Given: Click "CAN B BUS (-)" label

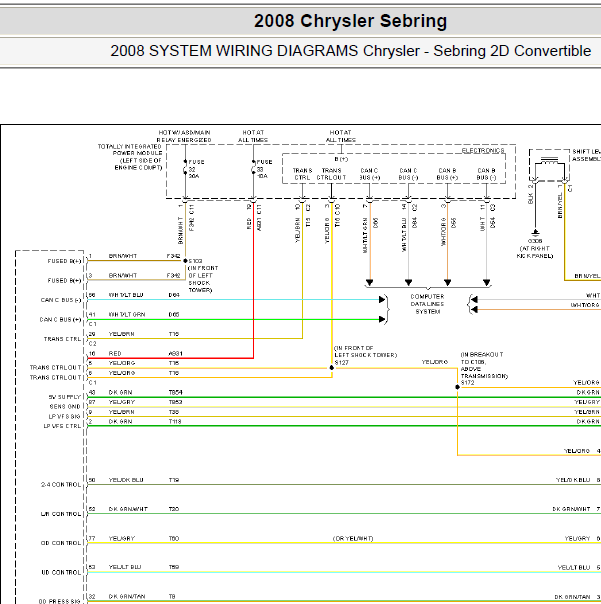Looking at the screenshot, I should [486, 174].
